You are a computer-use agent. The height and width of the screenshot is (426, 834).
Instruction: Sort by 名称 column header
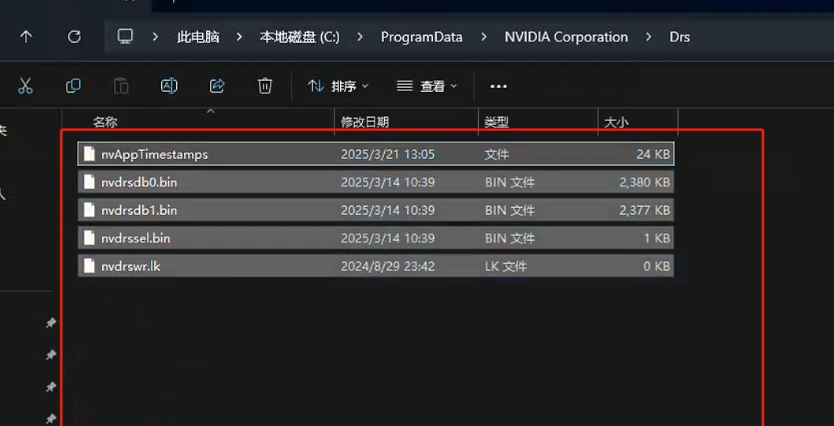[105, 122]
